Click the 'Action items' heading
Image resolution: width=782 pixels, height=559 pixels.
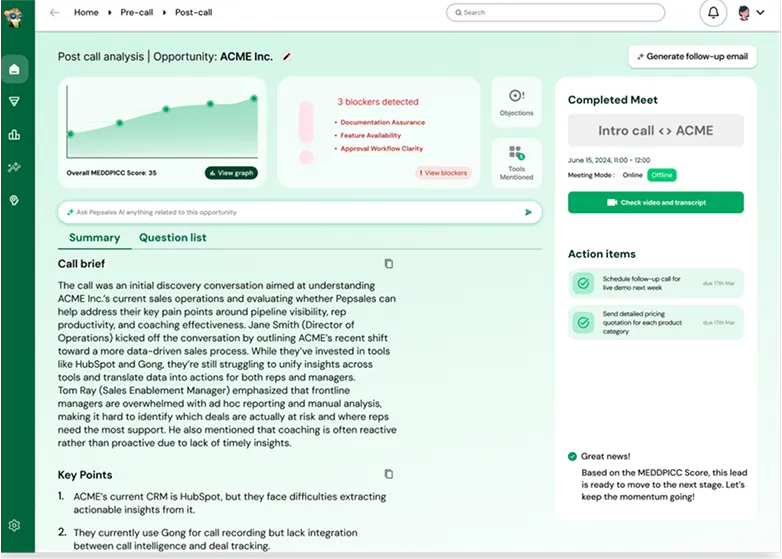pos(601,254)
